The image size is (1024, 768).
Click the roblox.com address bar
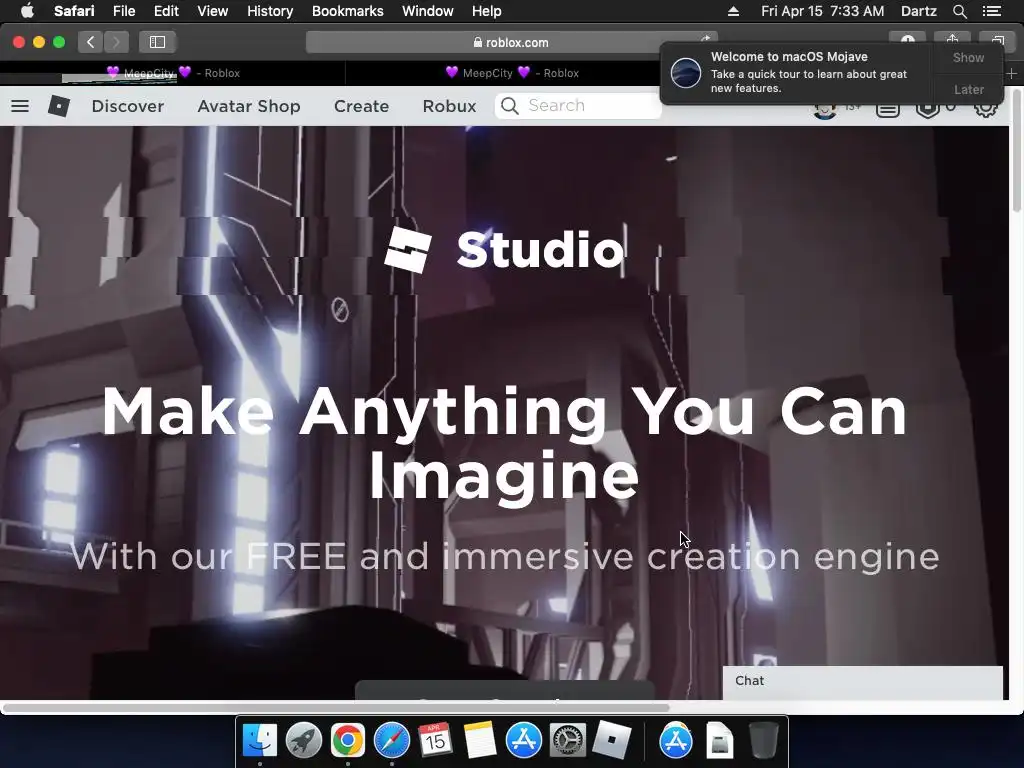[511, 42]
